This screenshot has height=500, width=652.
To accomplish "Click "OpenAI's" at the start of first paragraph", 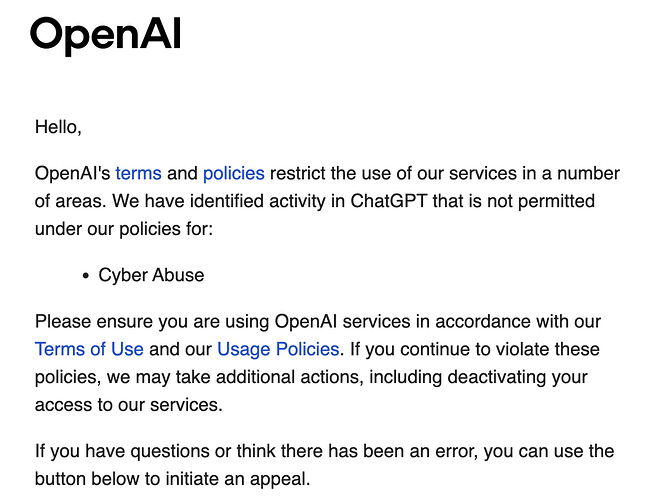I will (72, 173).
